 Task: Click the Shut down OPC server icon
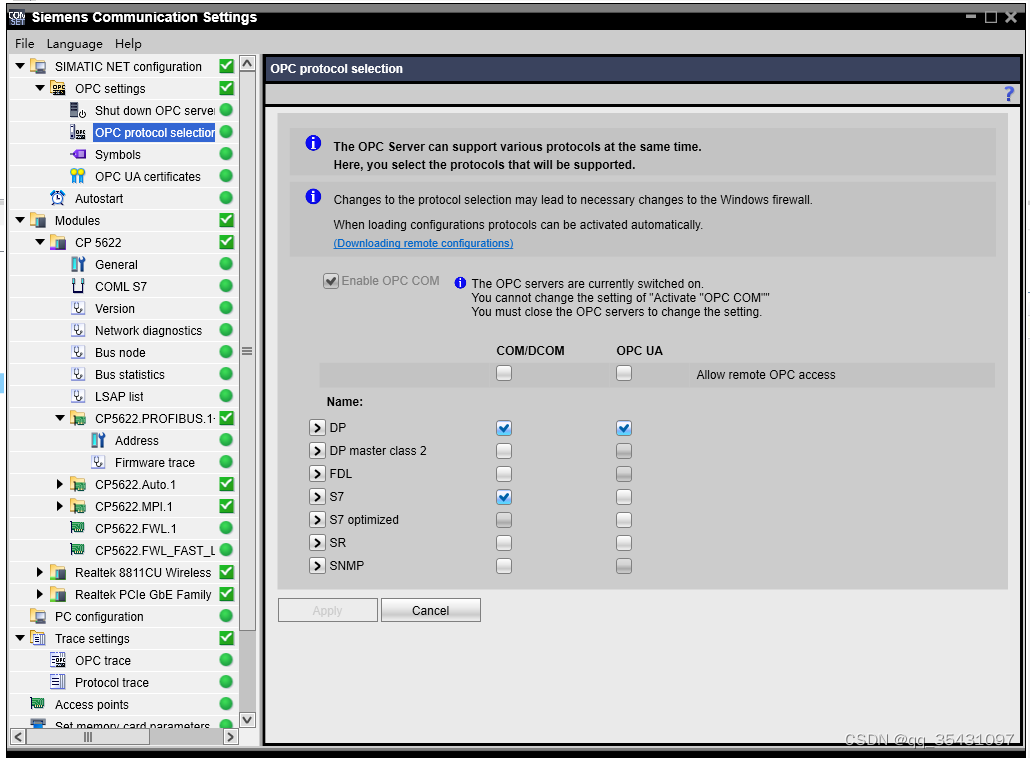[x=78, y=110]
